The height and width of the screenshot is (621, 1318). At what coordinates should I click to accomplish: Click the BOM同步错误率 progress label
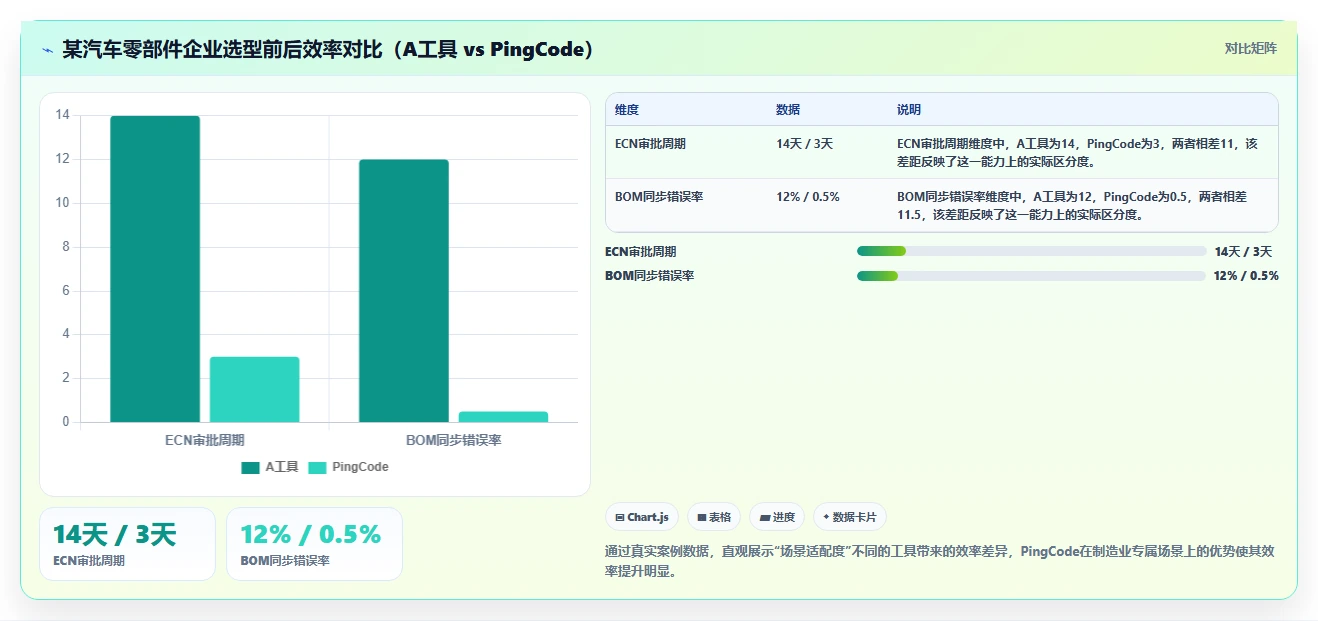pyautogui.click(x=649, y=276)
